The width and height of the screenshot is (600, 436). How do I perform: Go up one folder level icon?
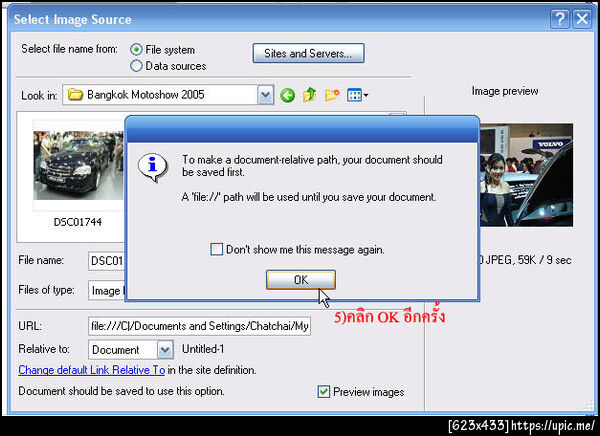click(309, 95)
